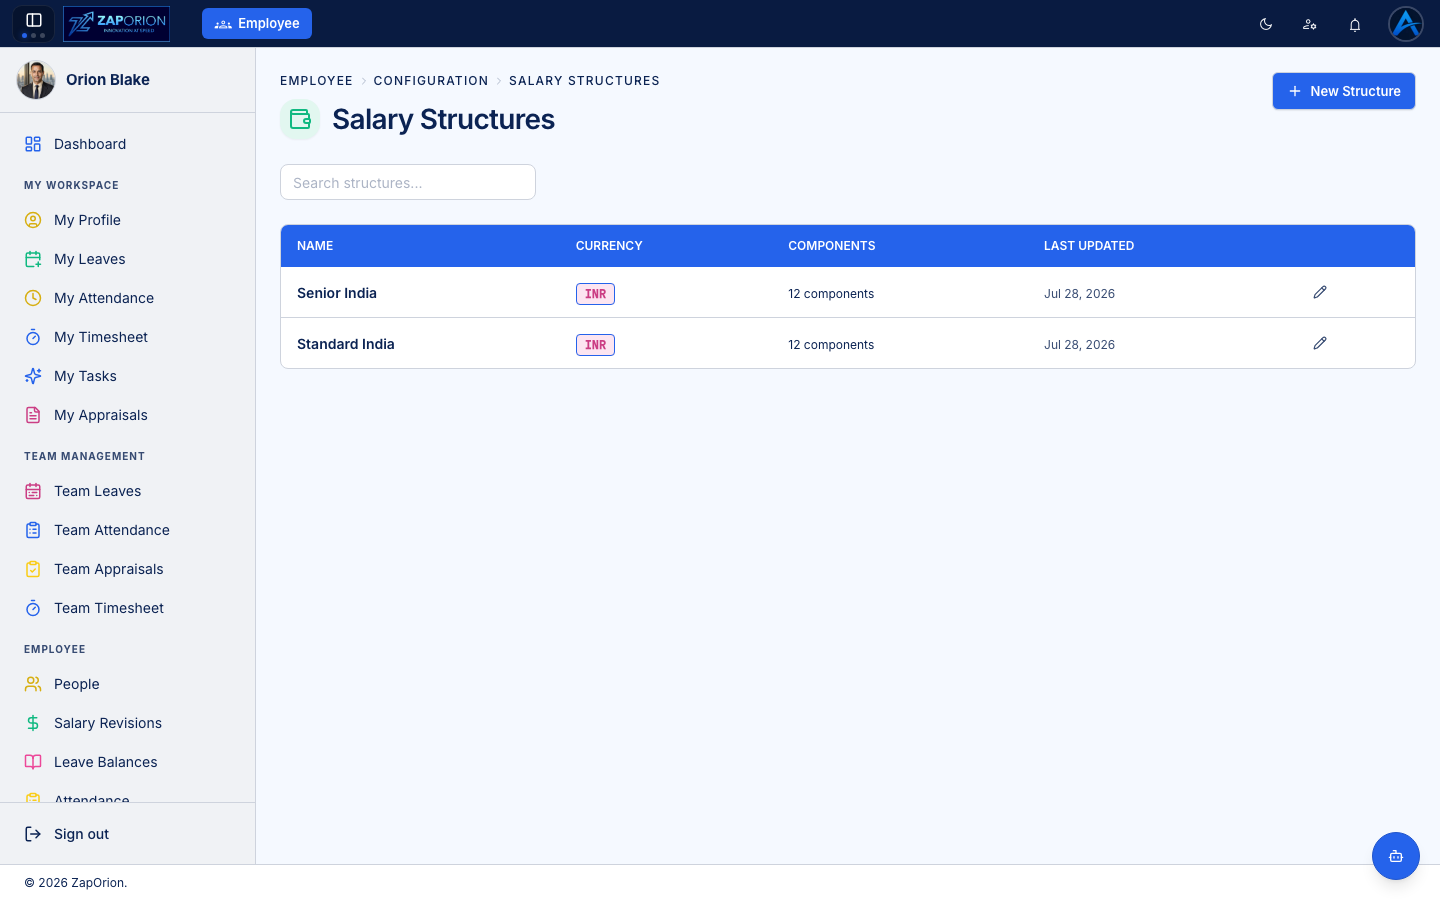This screenshot has width=1440, height=900.
Task: Click the My Tasks sparkle icon
Action: click(x=33, y=376)
